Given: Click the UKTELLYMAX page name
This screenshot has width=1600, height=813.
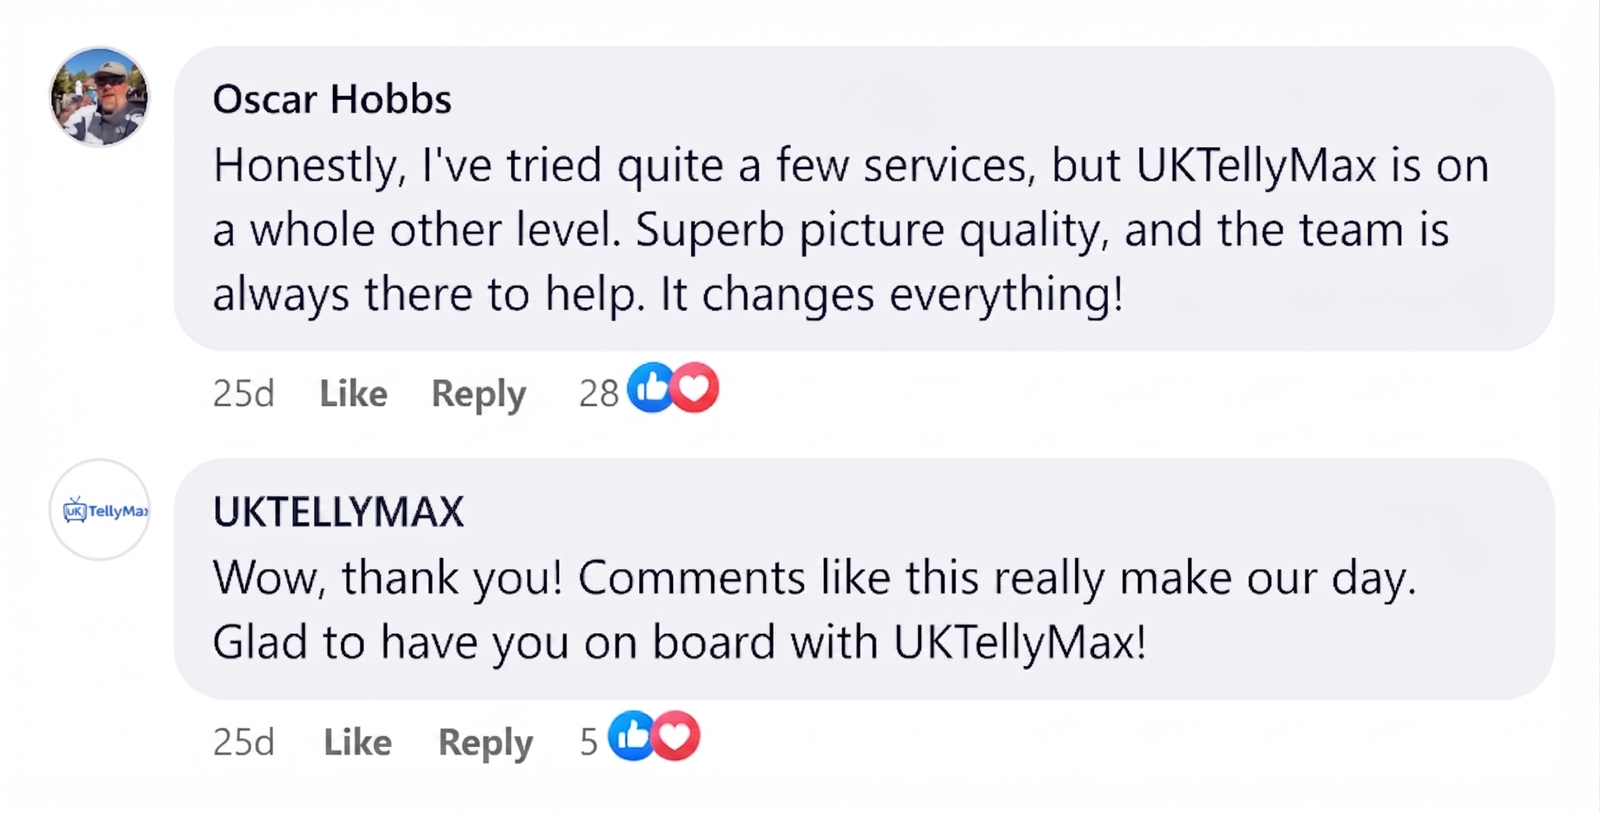Looking at the screenshot, I should pyautogui.click(x=338, y=512).
